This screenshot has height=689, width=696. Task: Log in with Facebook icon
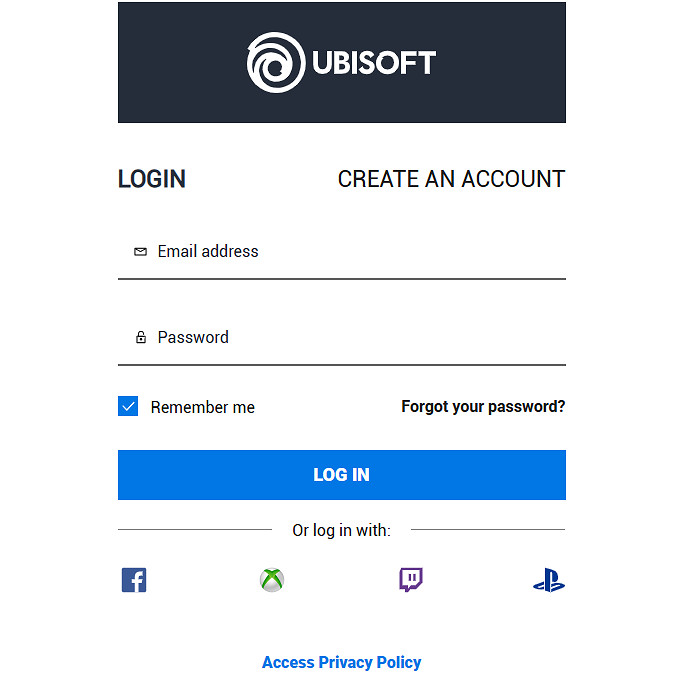point(134,580)
